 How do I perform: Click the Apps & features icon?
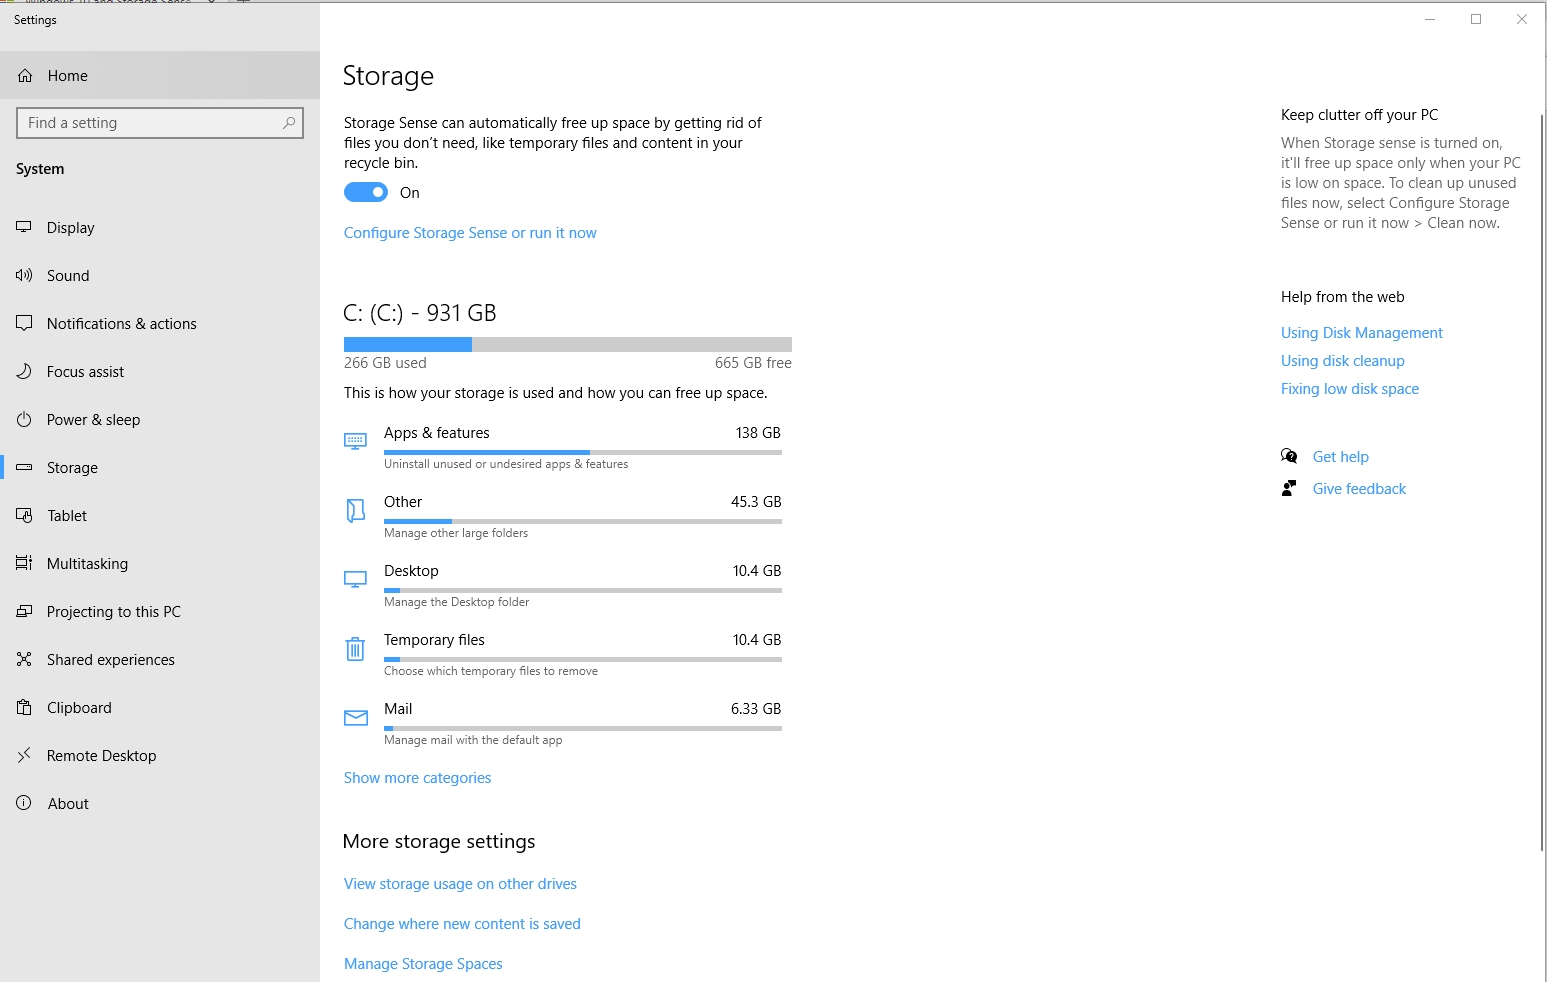[355, 441]
